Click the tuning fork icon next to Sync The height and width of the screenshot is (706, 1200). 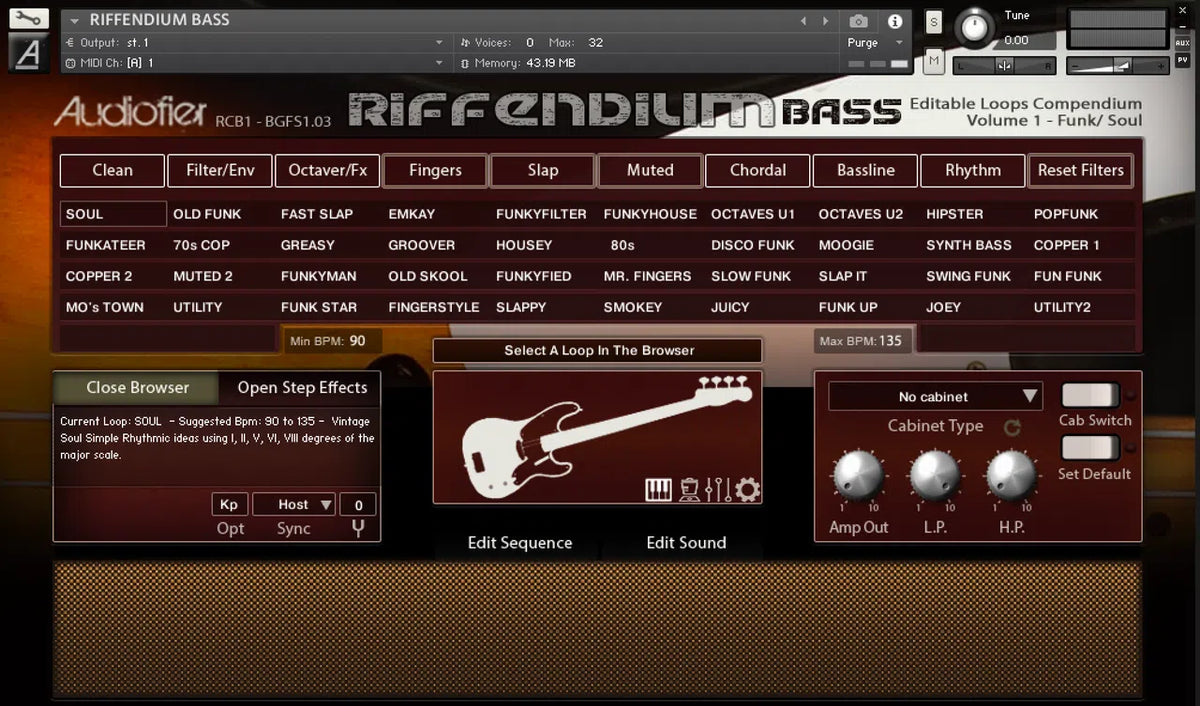click(358, 528)
